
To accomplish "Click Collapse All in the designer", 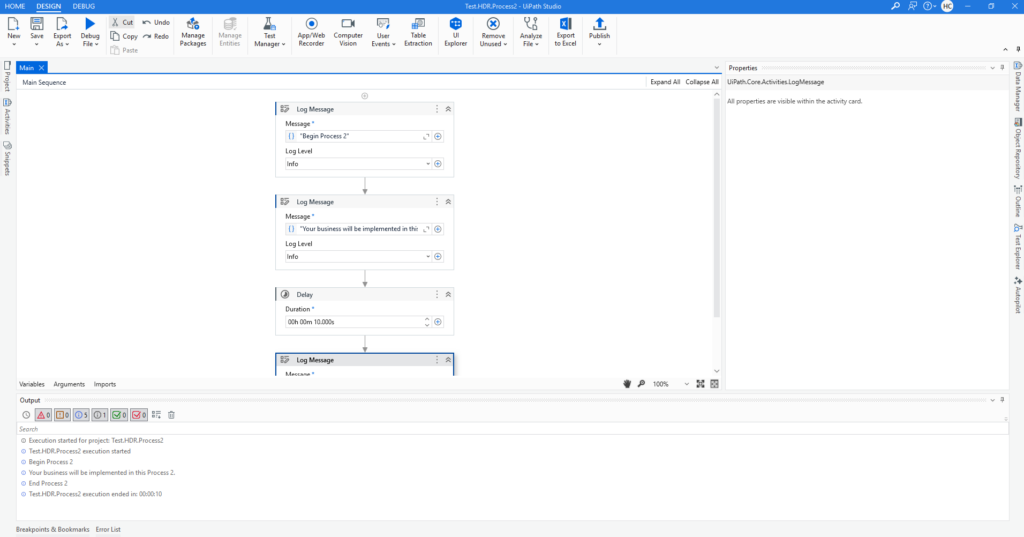I will pyautogui.click(x=702, y=82).
